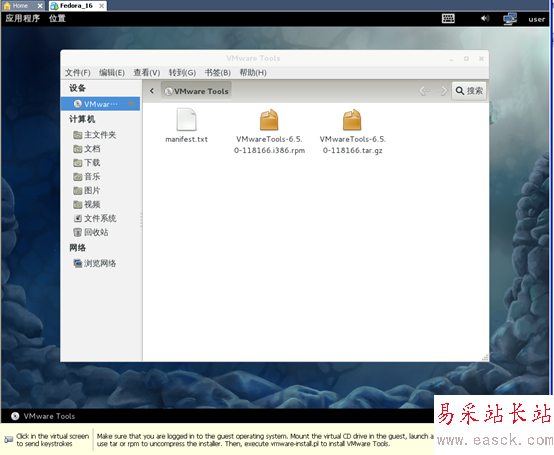Open the user menu in top panel
This screenshot has height=455, width=554.
point(536,19)
